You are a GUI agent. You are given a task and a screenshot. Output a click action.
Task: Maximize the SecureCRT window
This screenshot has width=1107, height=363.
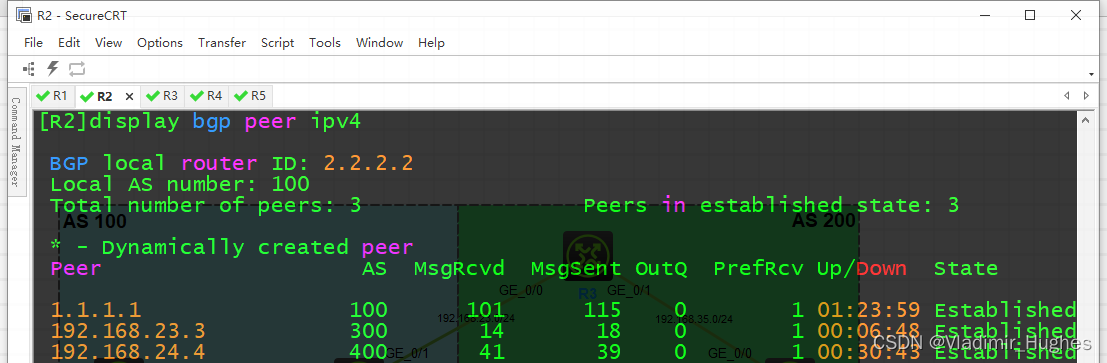[1030, 15]
